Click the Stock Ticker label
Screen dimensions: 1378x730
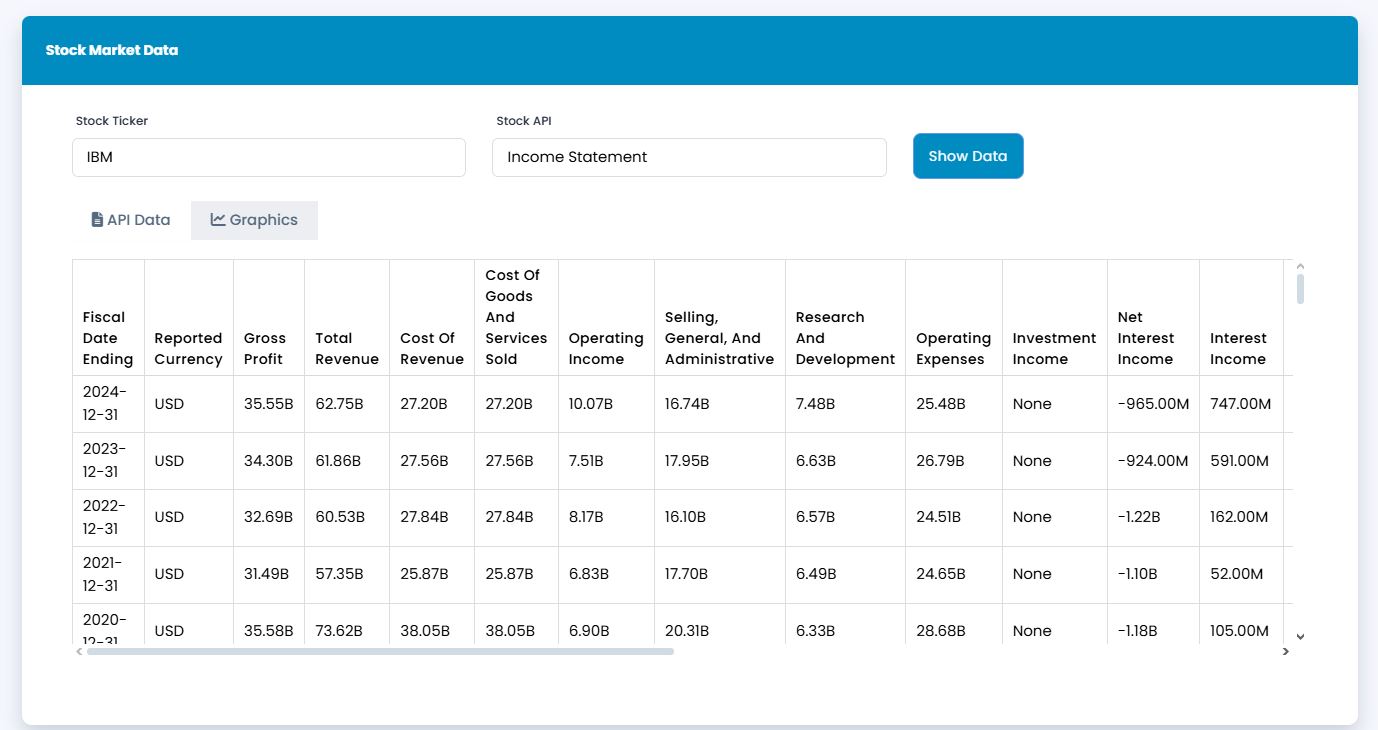coord(112,121)
